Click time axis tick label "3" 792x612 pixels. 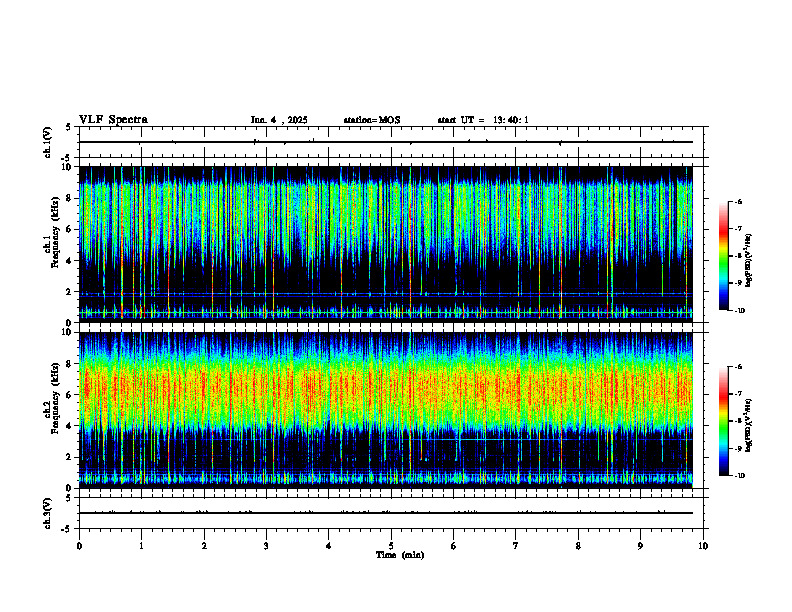[266, 546]
